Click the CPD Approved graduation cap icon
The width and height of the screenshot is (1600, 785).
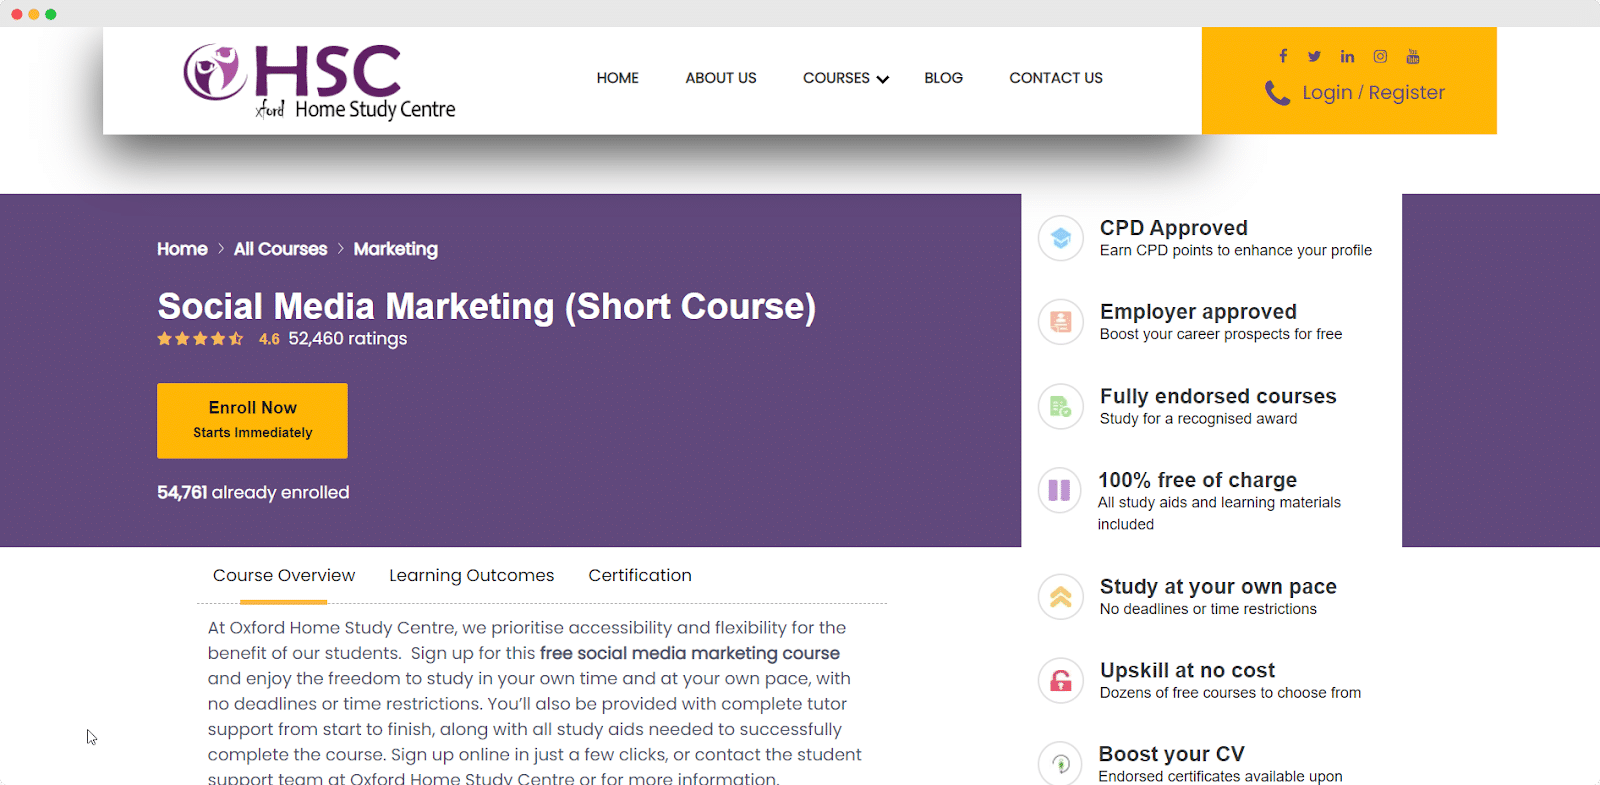point(1061,238)
